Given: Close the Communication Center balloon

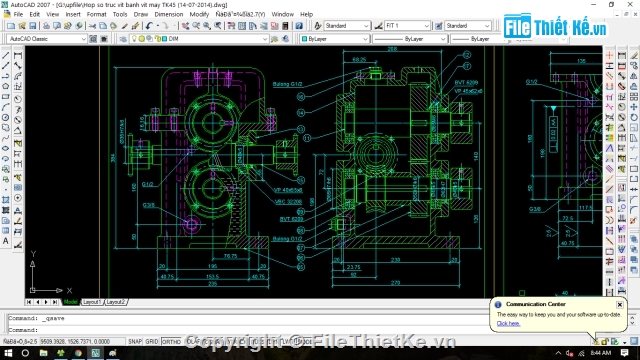Looking at the screenshot, I should pos(620,304).
